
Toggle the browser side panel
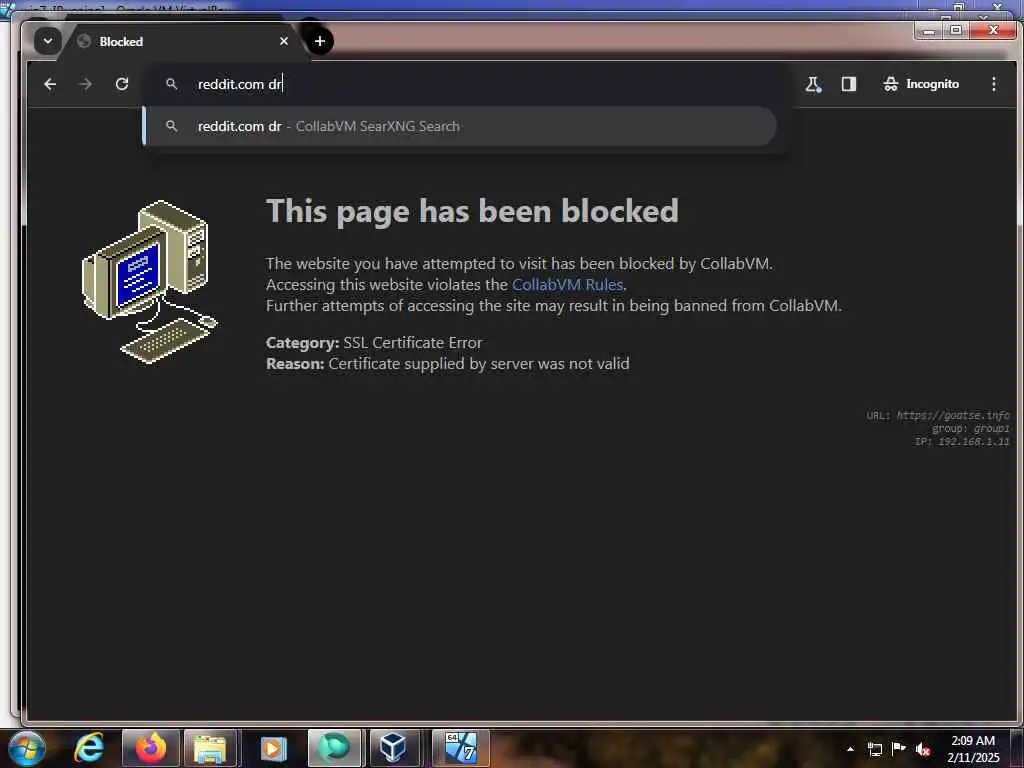(x=848, y=84)
